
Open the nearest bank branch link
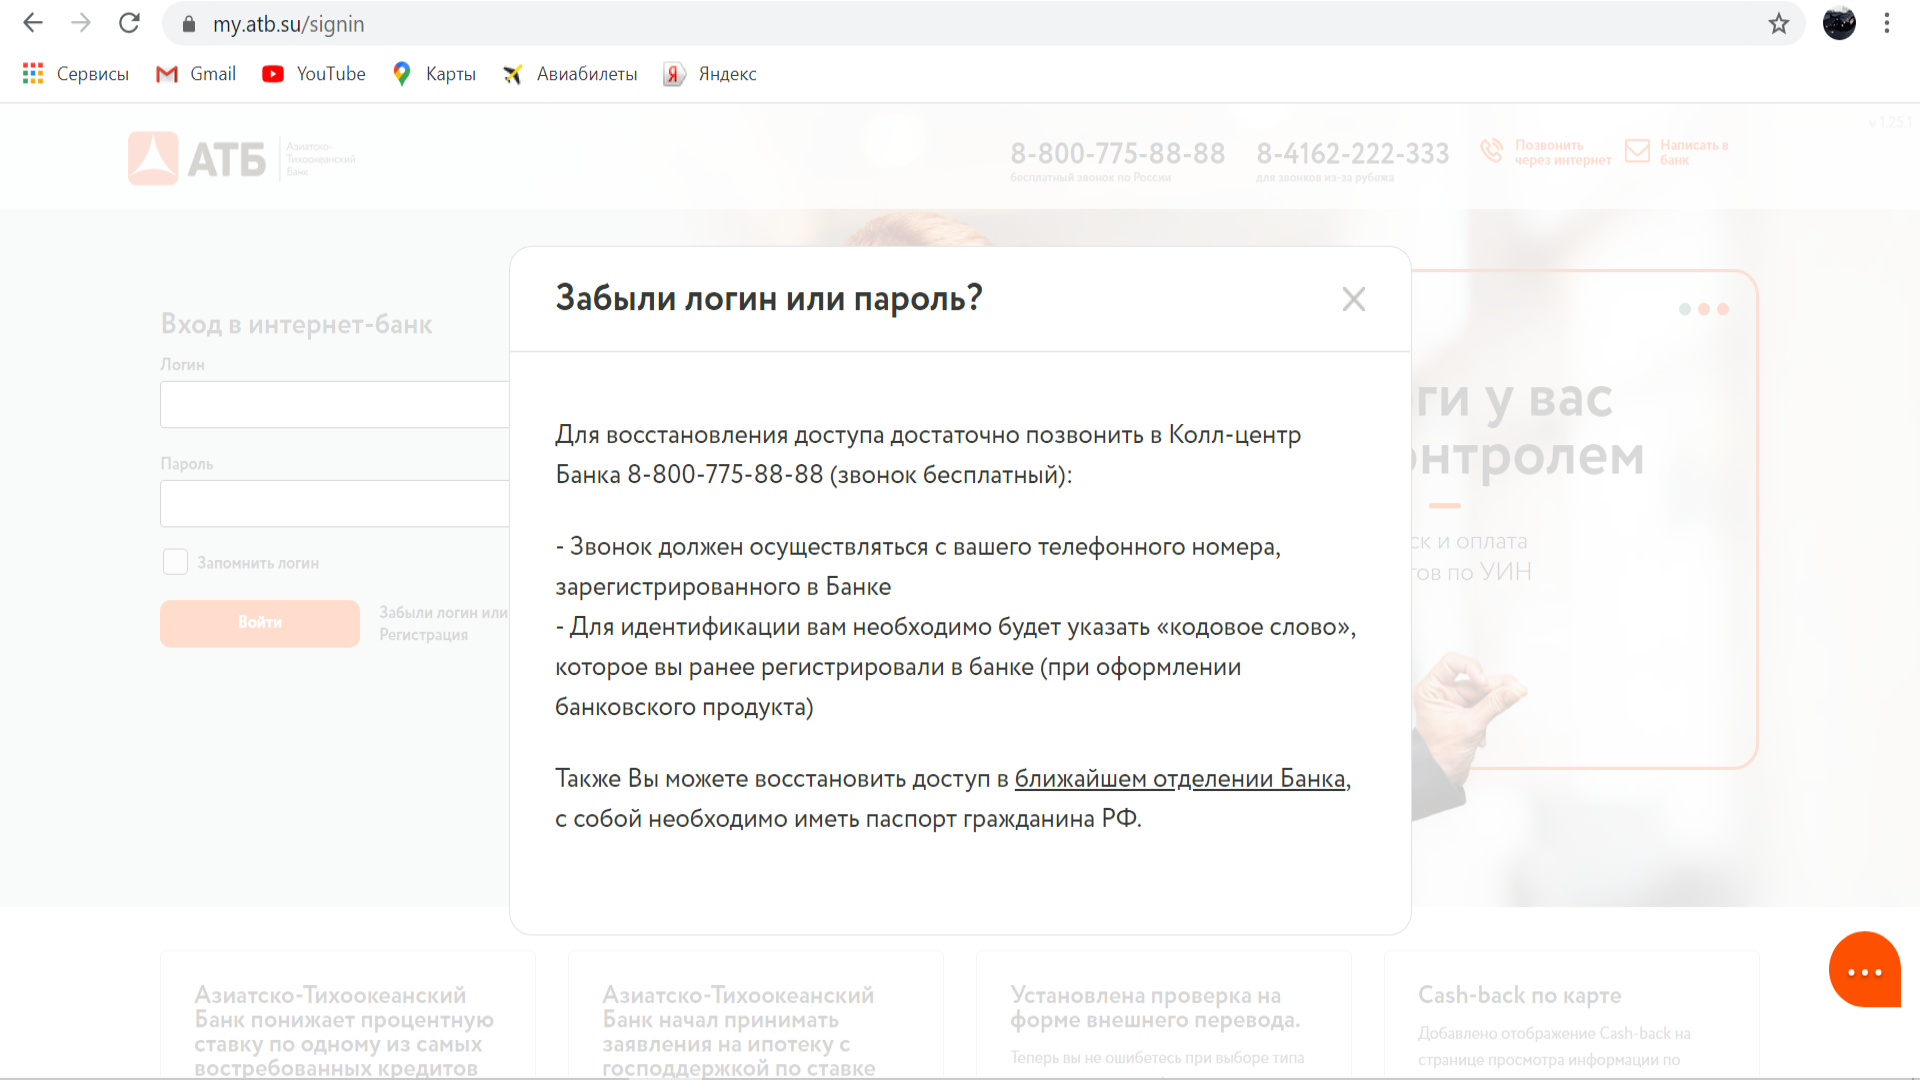[x=1180, y=779]
